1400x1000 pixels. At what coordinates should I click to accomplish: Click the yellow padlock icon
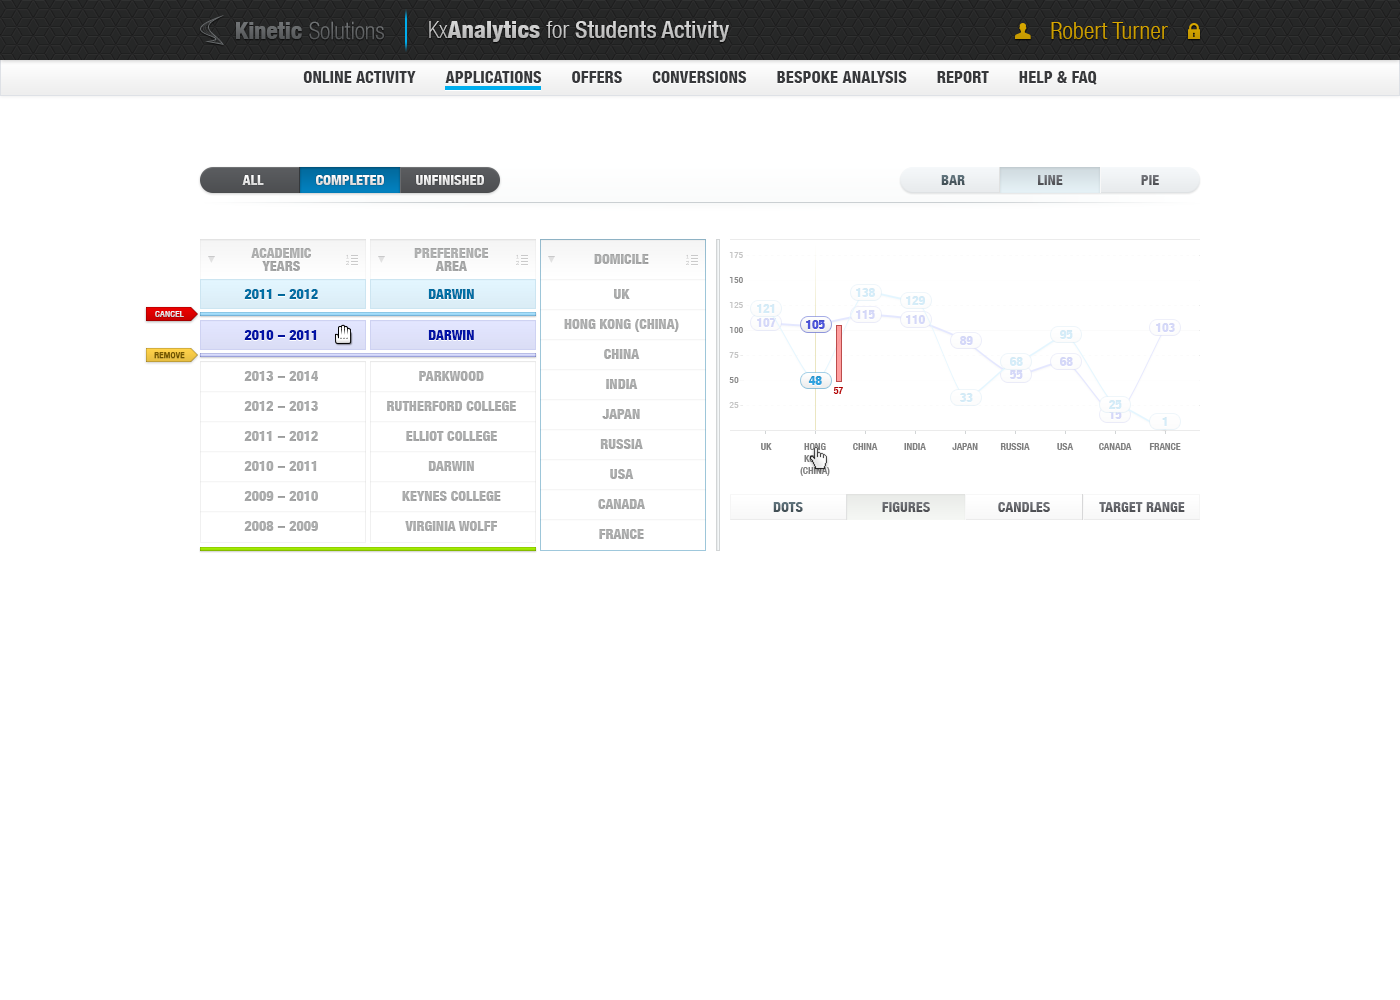[x=1193, y=31]
